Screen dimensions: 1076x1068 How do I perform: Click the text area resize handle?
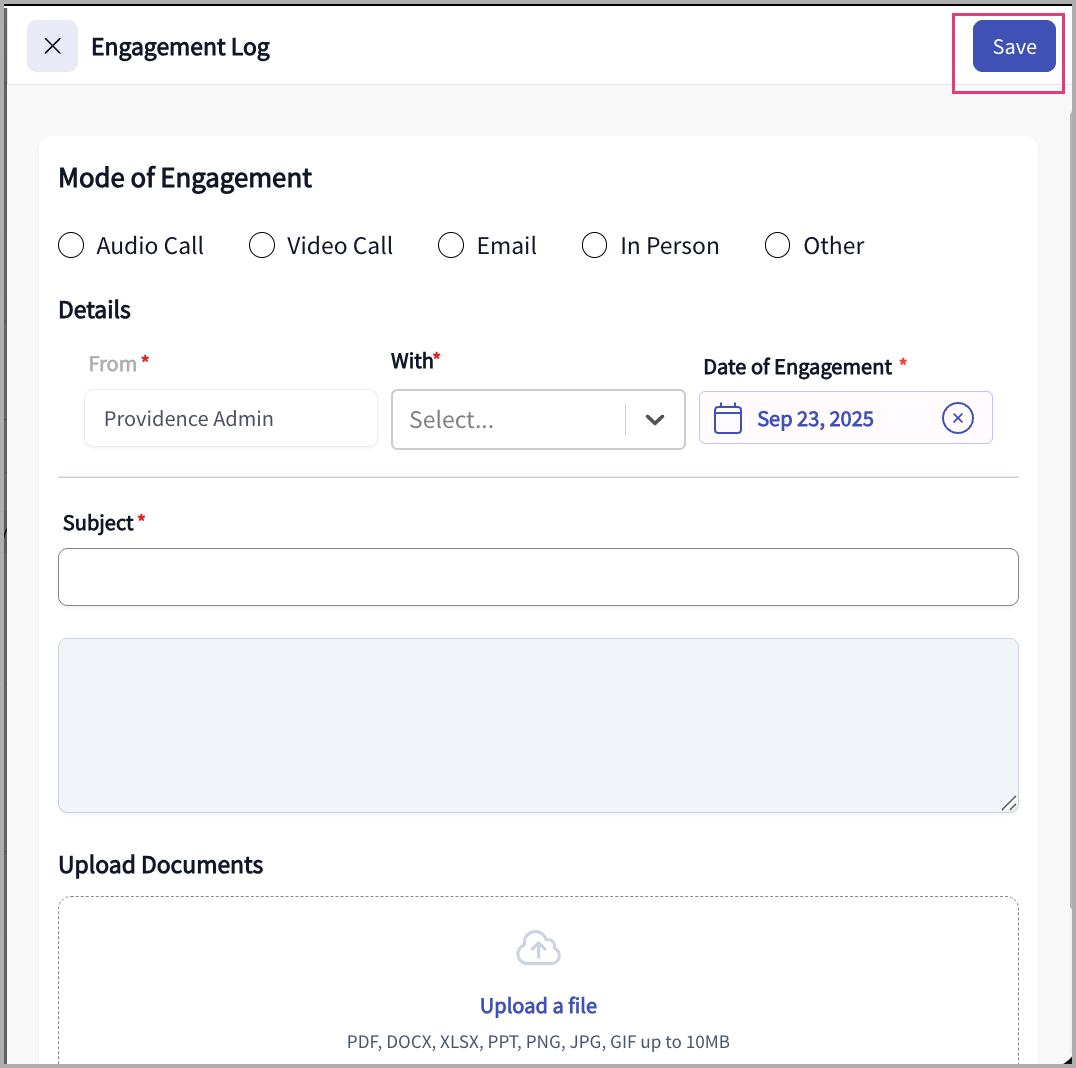[x=1009, y=803]
